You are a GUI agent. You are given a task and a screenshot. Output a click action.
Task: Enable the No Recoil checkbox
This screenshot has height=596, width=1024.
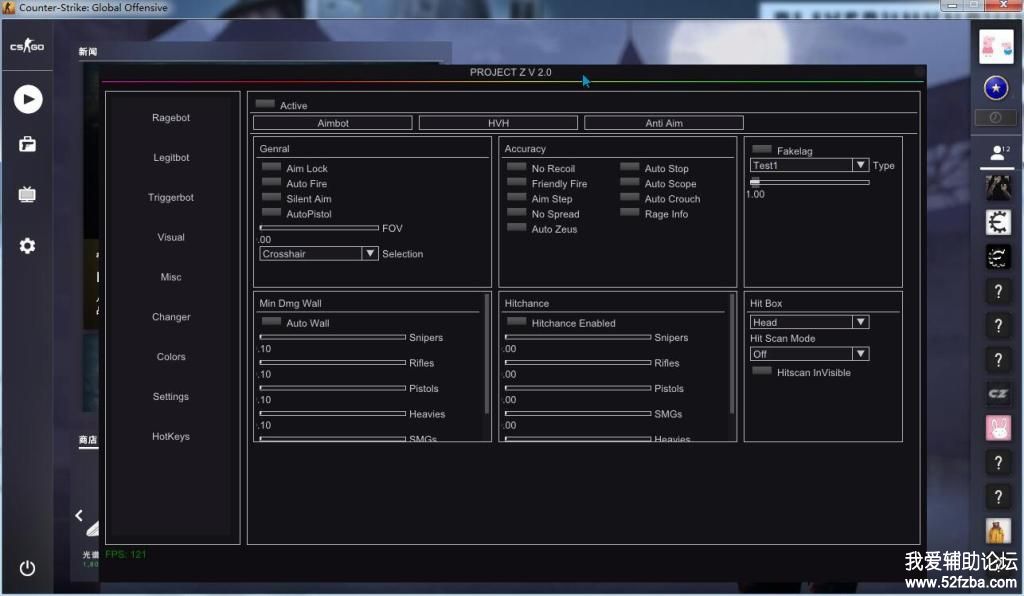(x=517, y=167)
